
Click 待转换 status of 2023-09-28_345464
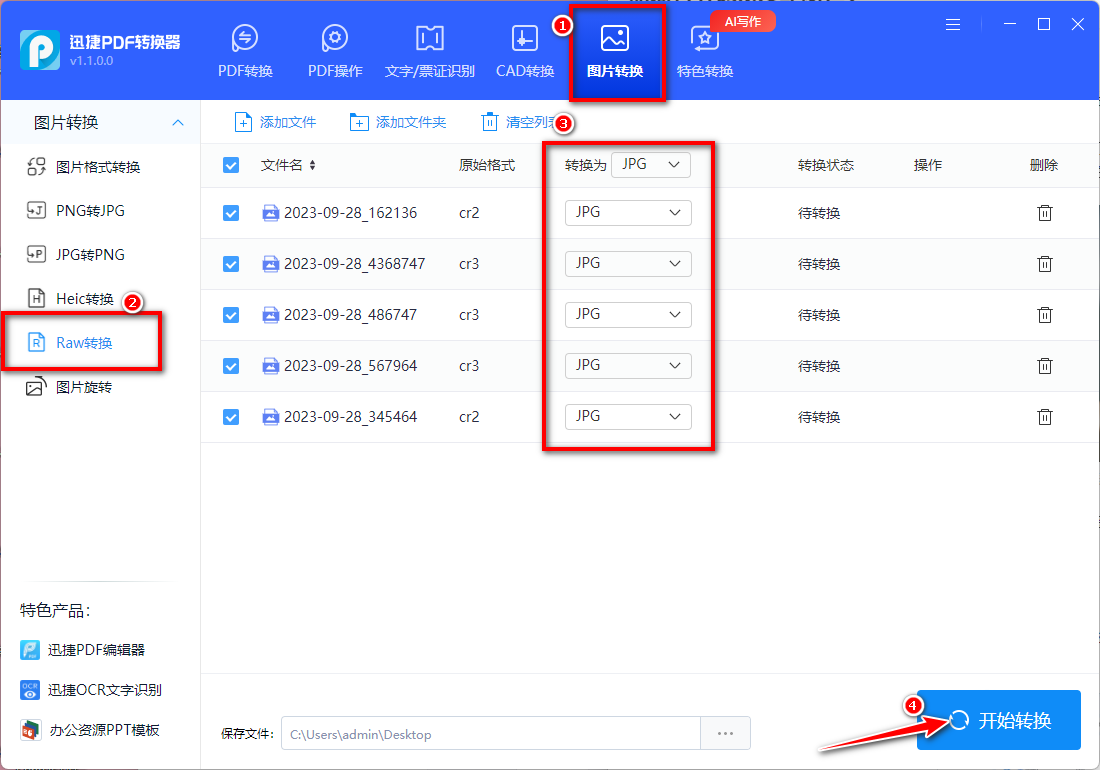point(819,417)
